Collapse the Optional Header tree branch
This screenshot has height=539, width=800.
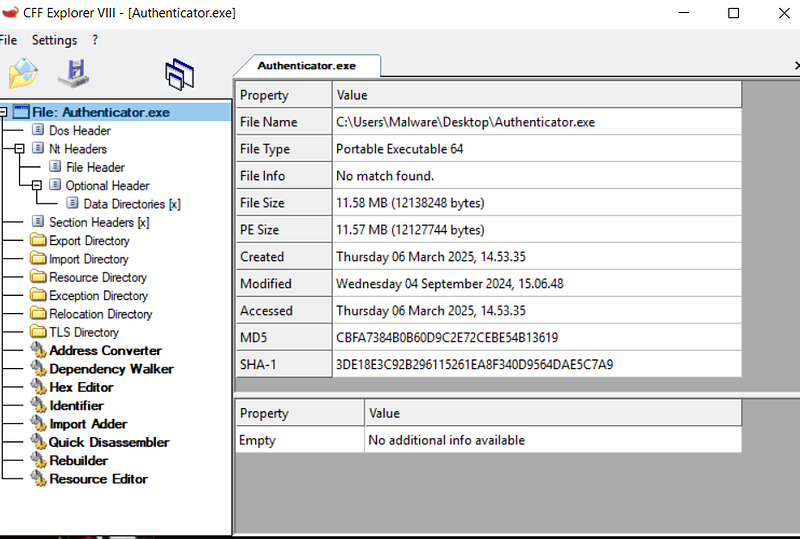(x=37, y=186)
